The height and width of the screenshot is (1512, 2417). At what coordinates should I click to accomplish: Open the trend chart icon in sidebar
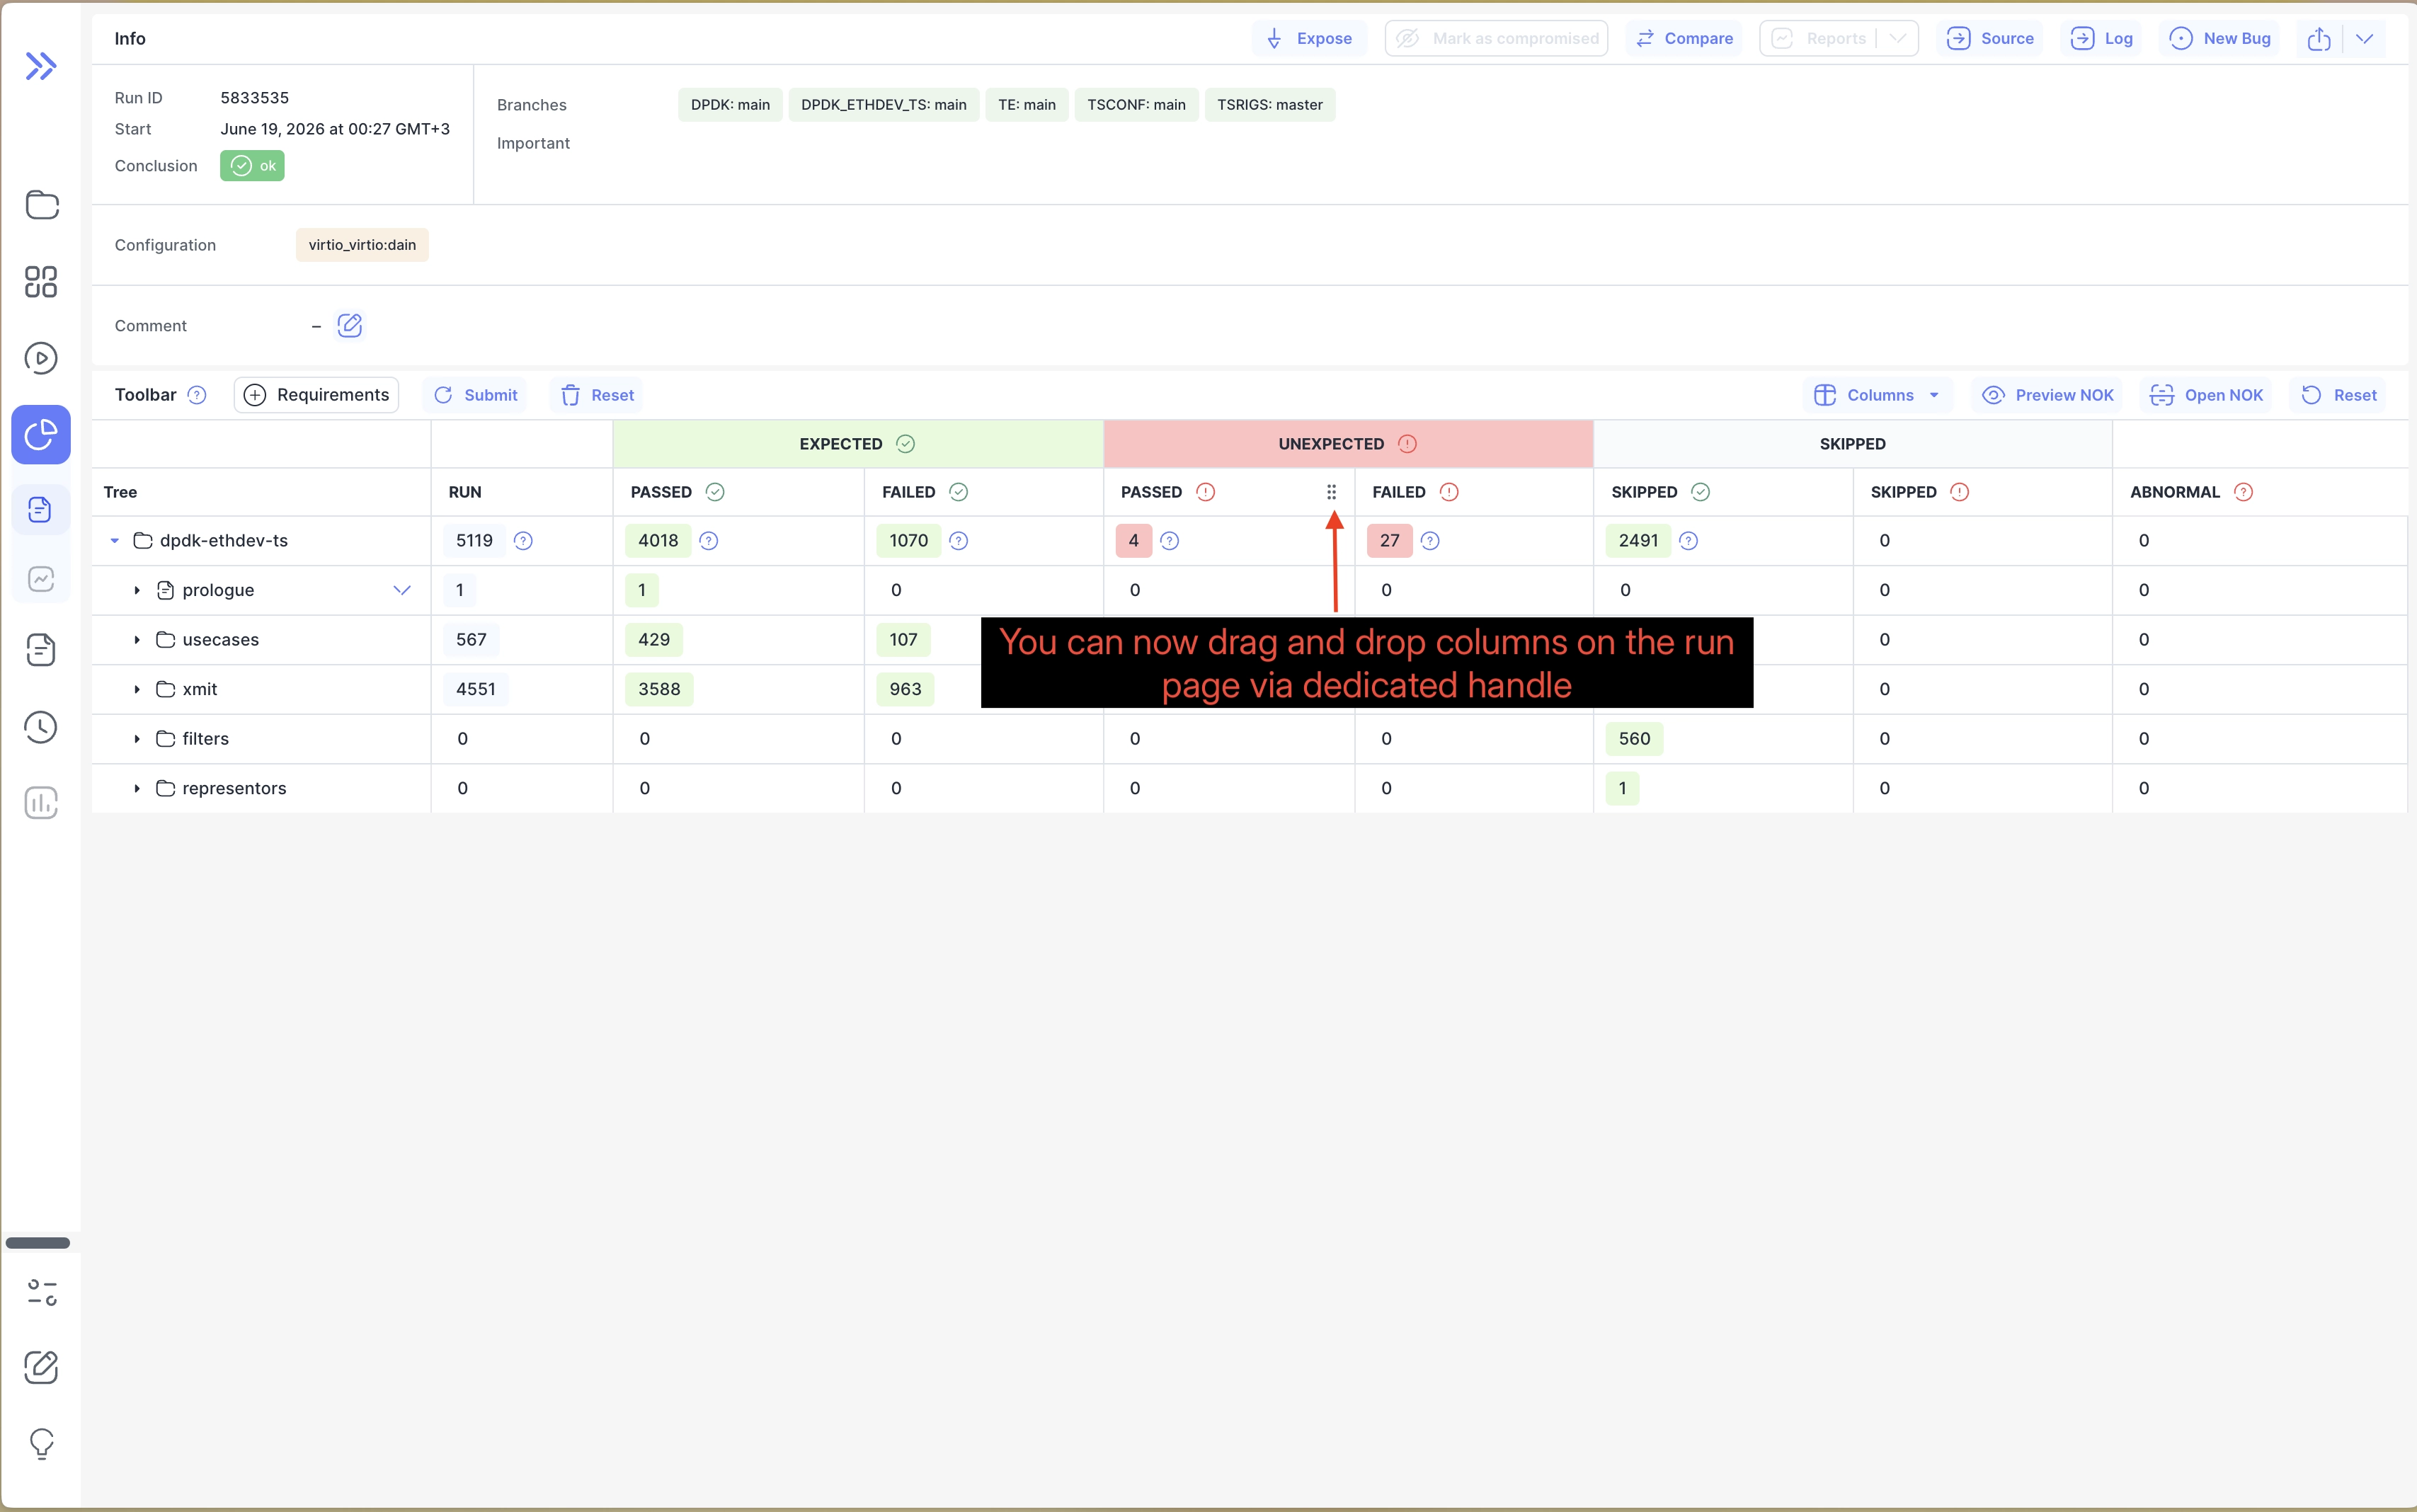41,579
